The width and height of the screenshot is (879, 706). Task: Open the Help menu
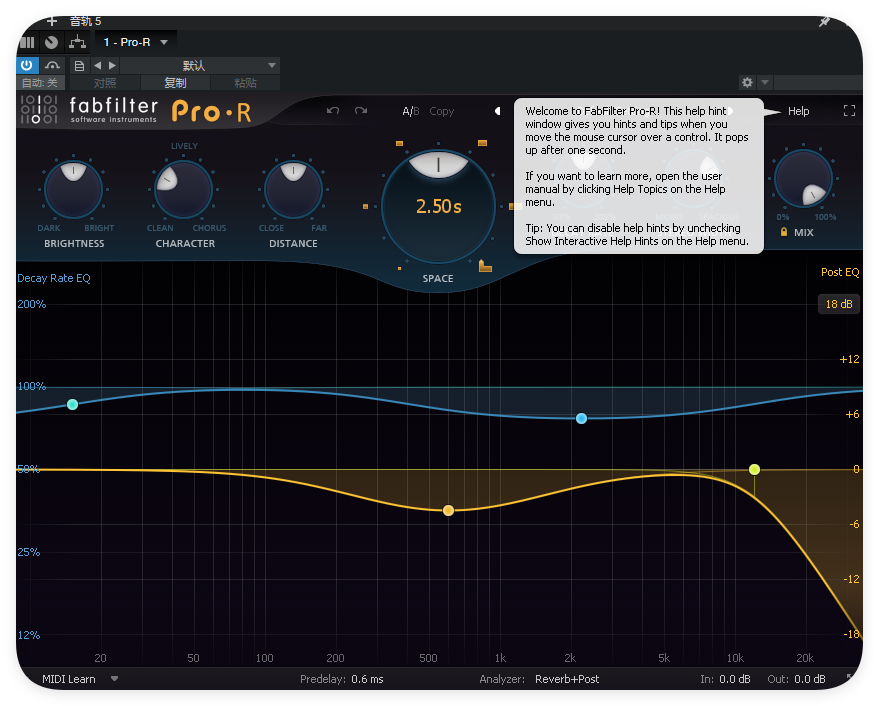click(x=798, y=111)
